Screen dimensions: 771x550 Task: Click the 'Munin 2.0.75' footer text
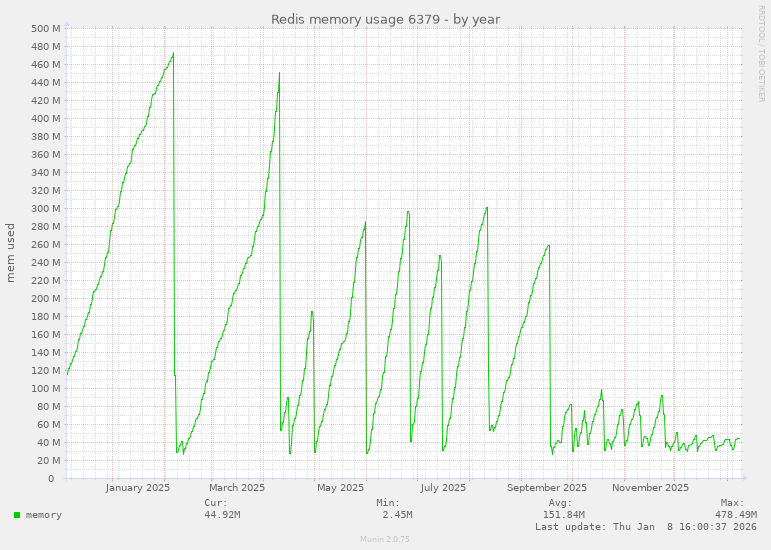385,539
